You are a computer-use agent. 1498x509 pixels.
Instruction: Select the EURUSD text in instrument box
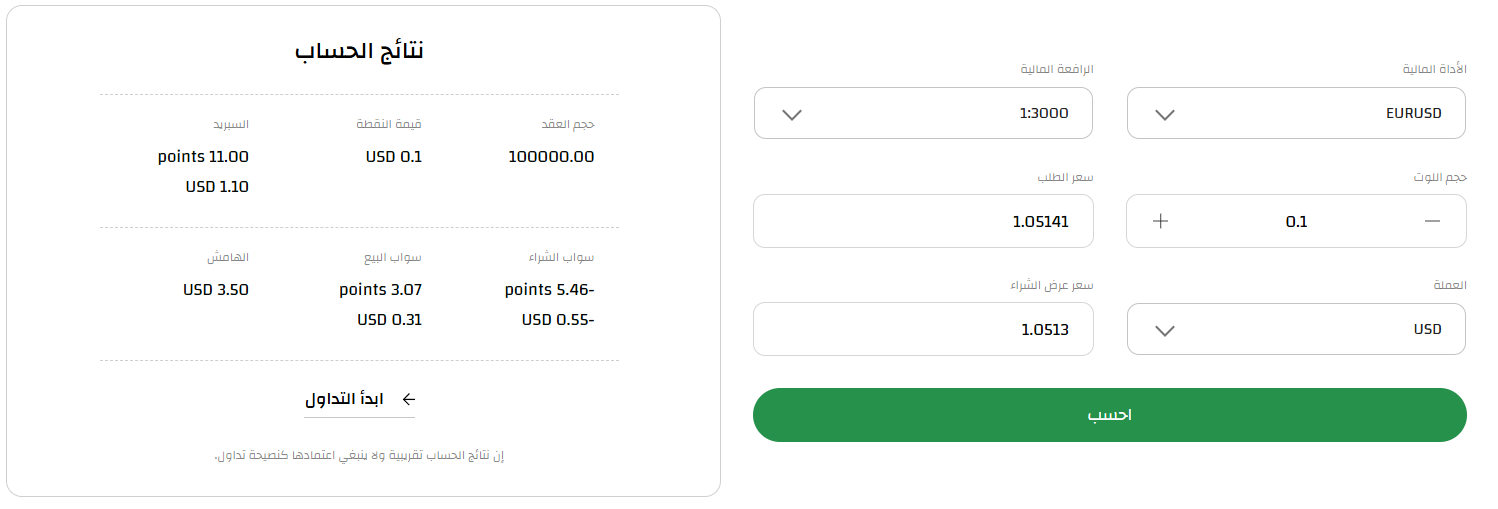coord(1414,113)
